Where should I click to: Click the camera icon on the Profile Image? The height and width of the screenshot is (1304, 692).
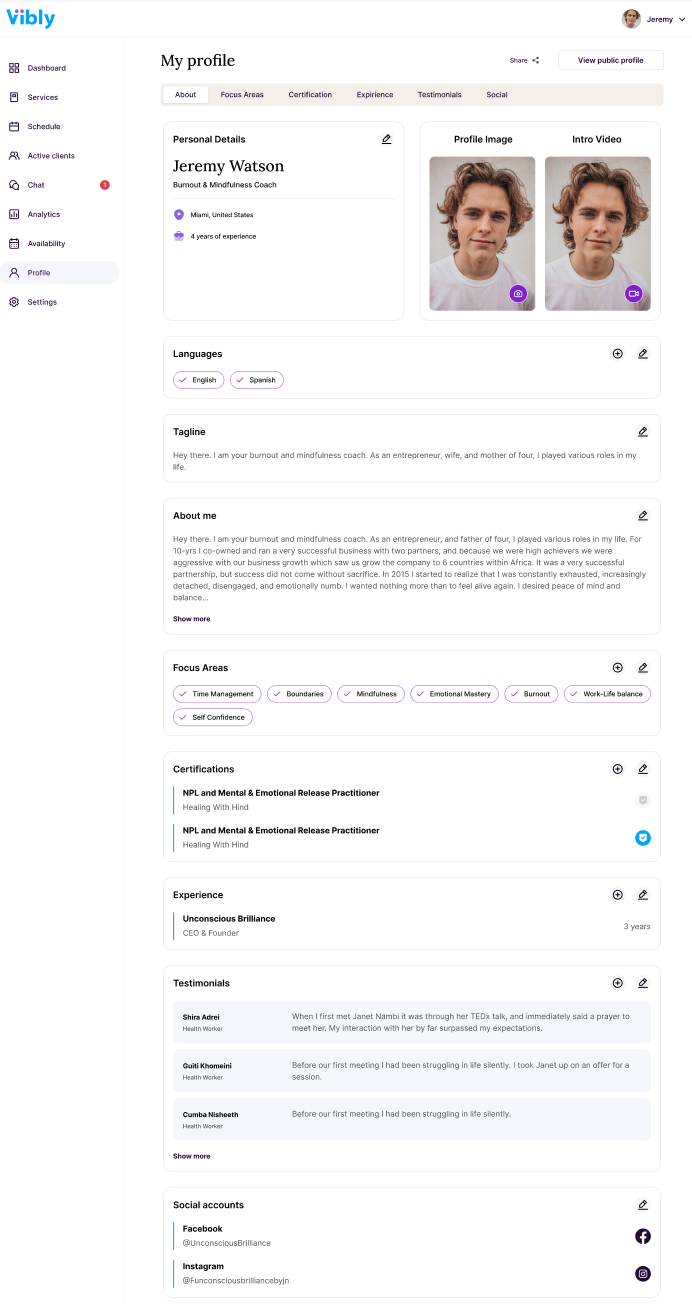(518, 293)
